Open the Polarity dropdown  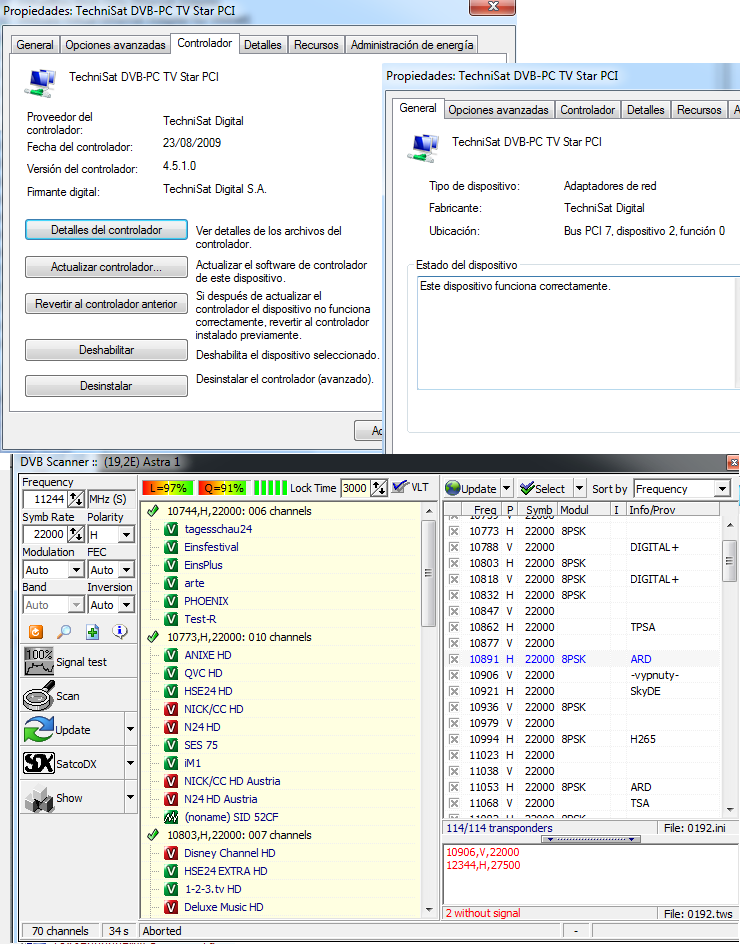point(126,534)
